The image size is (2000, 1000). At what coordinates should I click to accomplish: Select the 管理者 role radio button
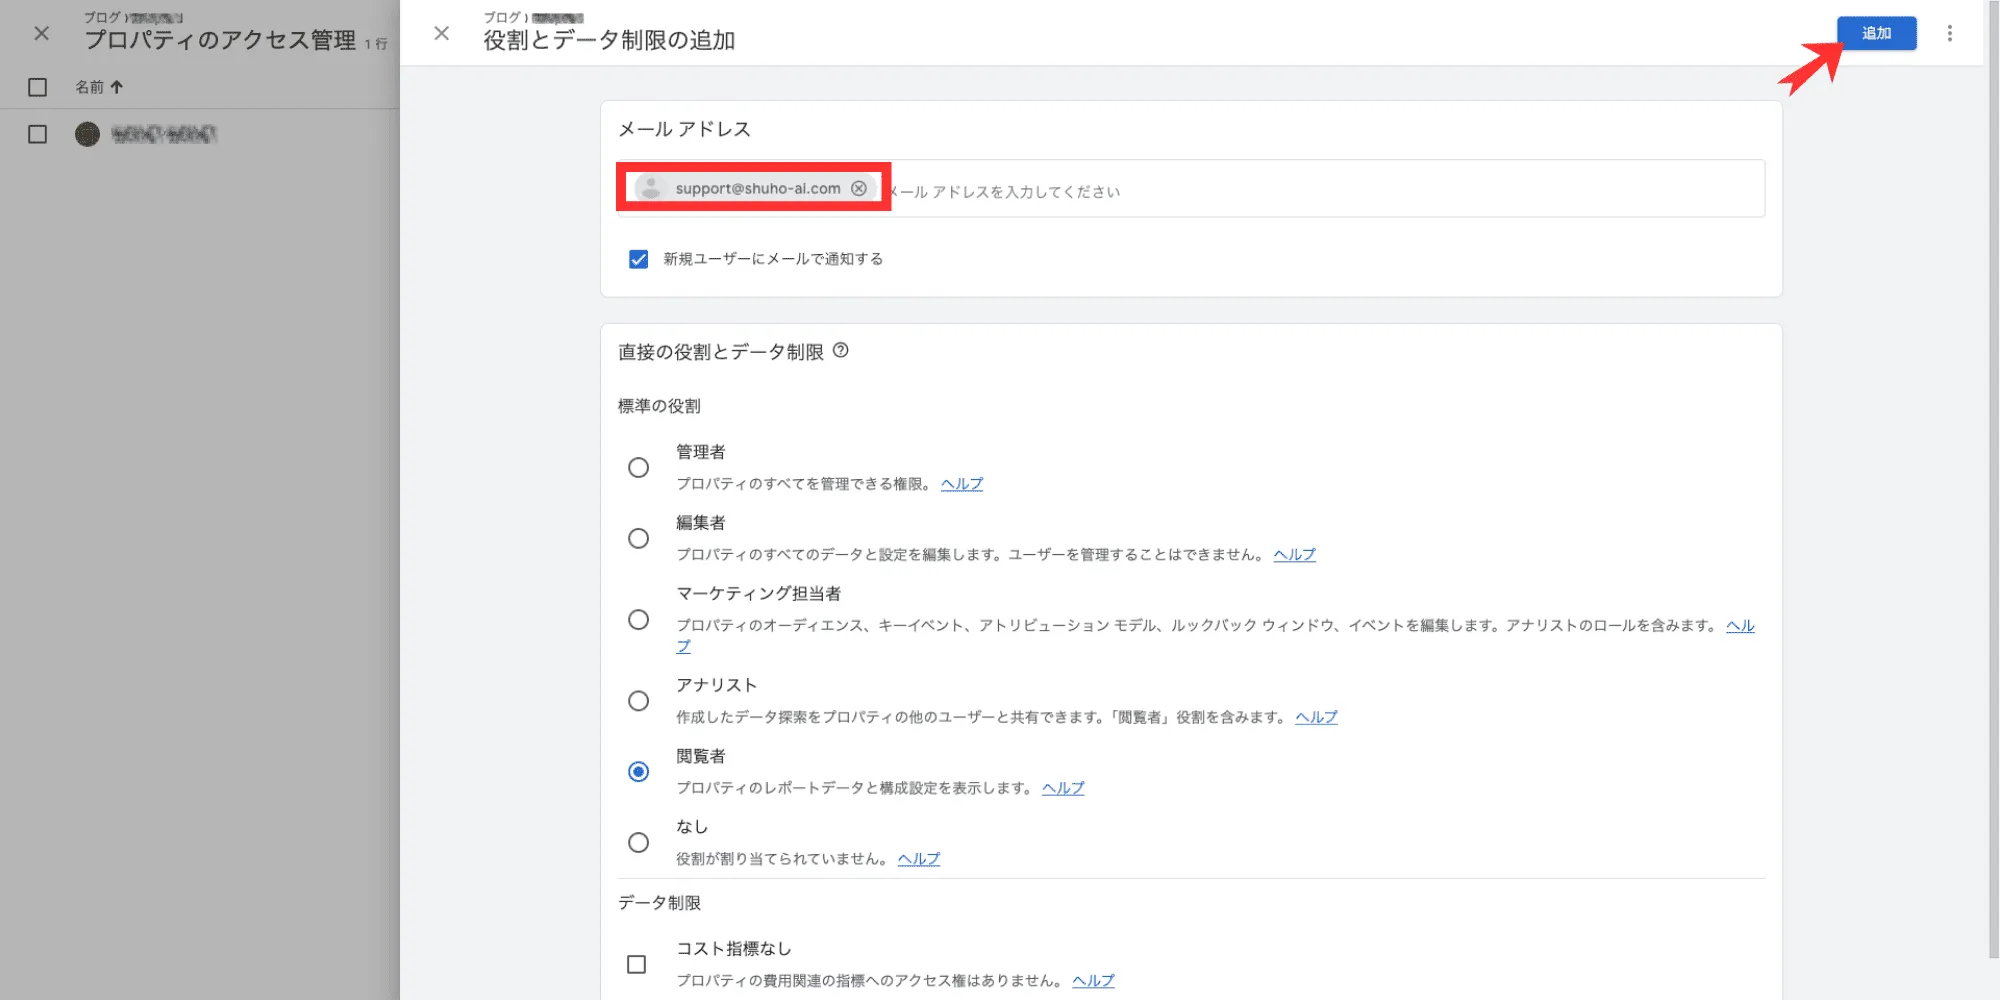click(638, 467)
